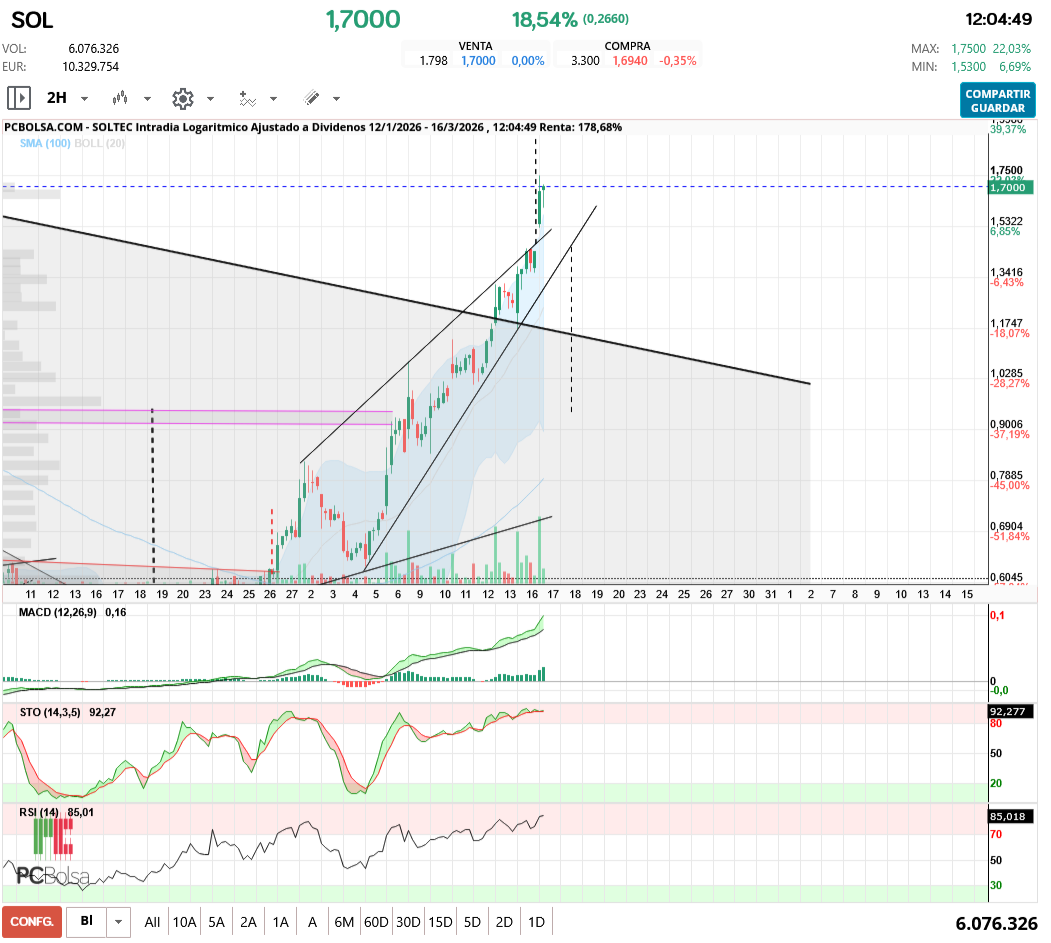Expand the drawing tools dropdown arrow

336,99
